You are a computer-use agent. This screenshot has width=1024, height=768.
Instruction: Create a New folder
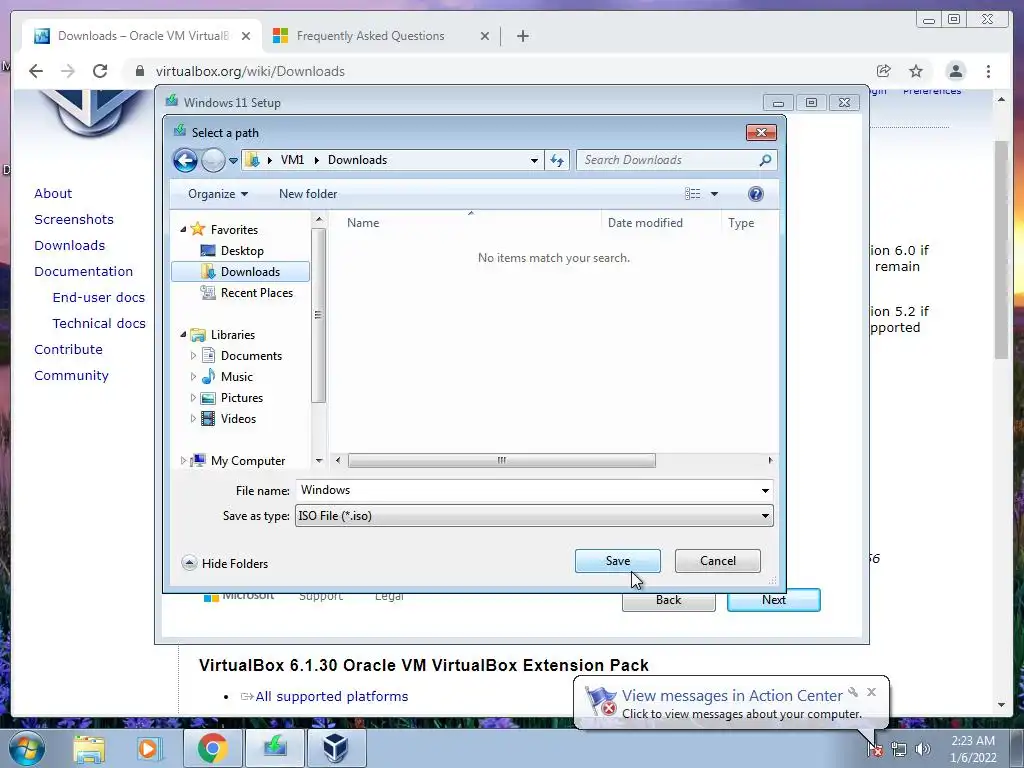click(x=308, y=194)
